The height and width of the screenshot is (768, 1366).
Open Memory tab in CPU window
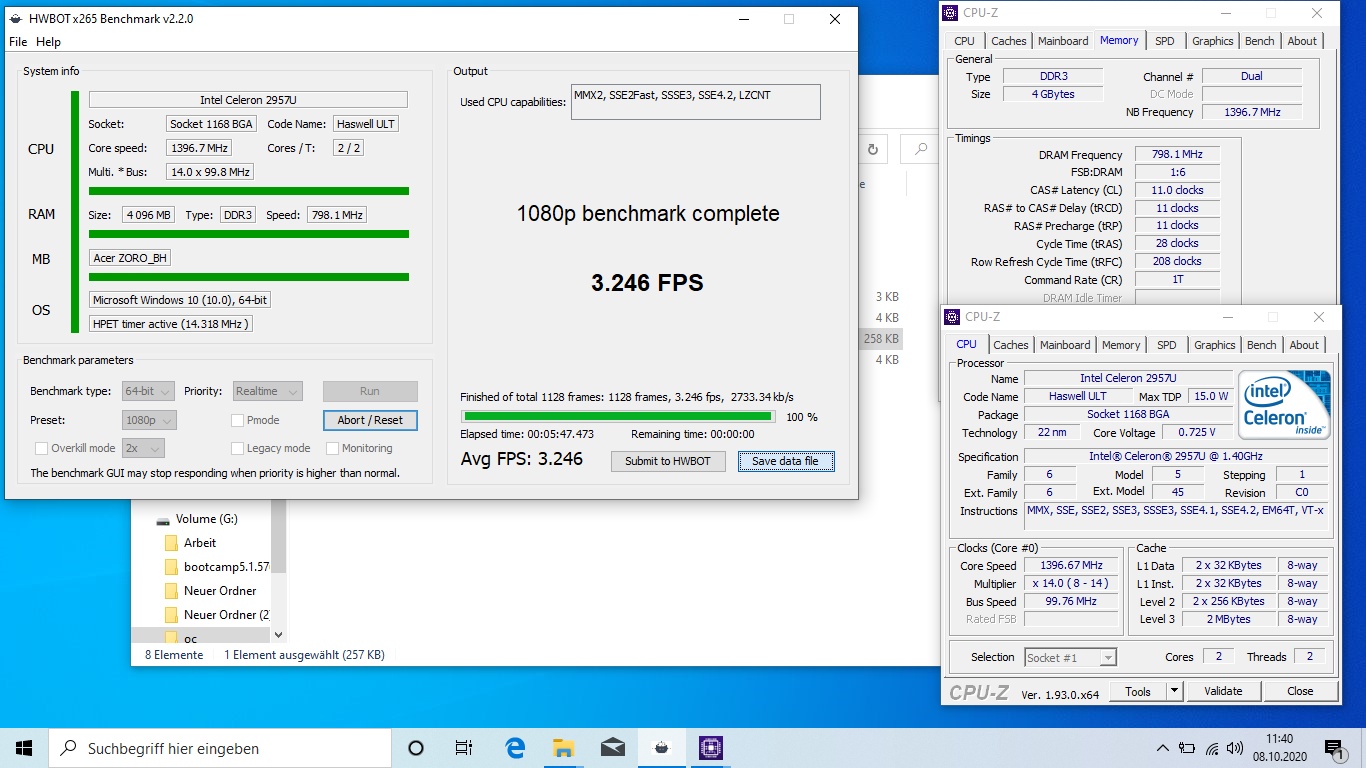[x=1120, y=345]
